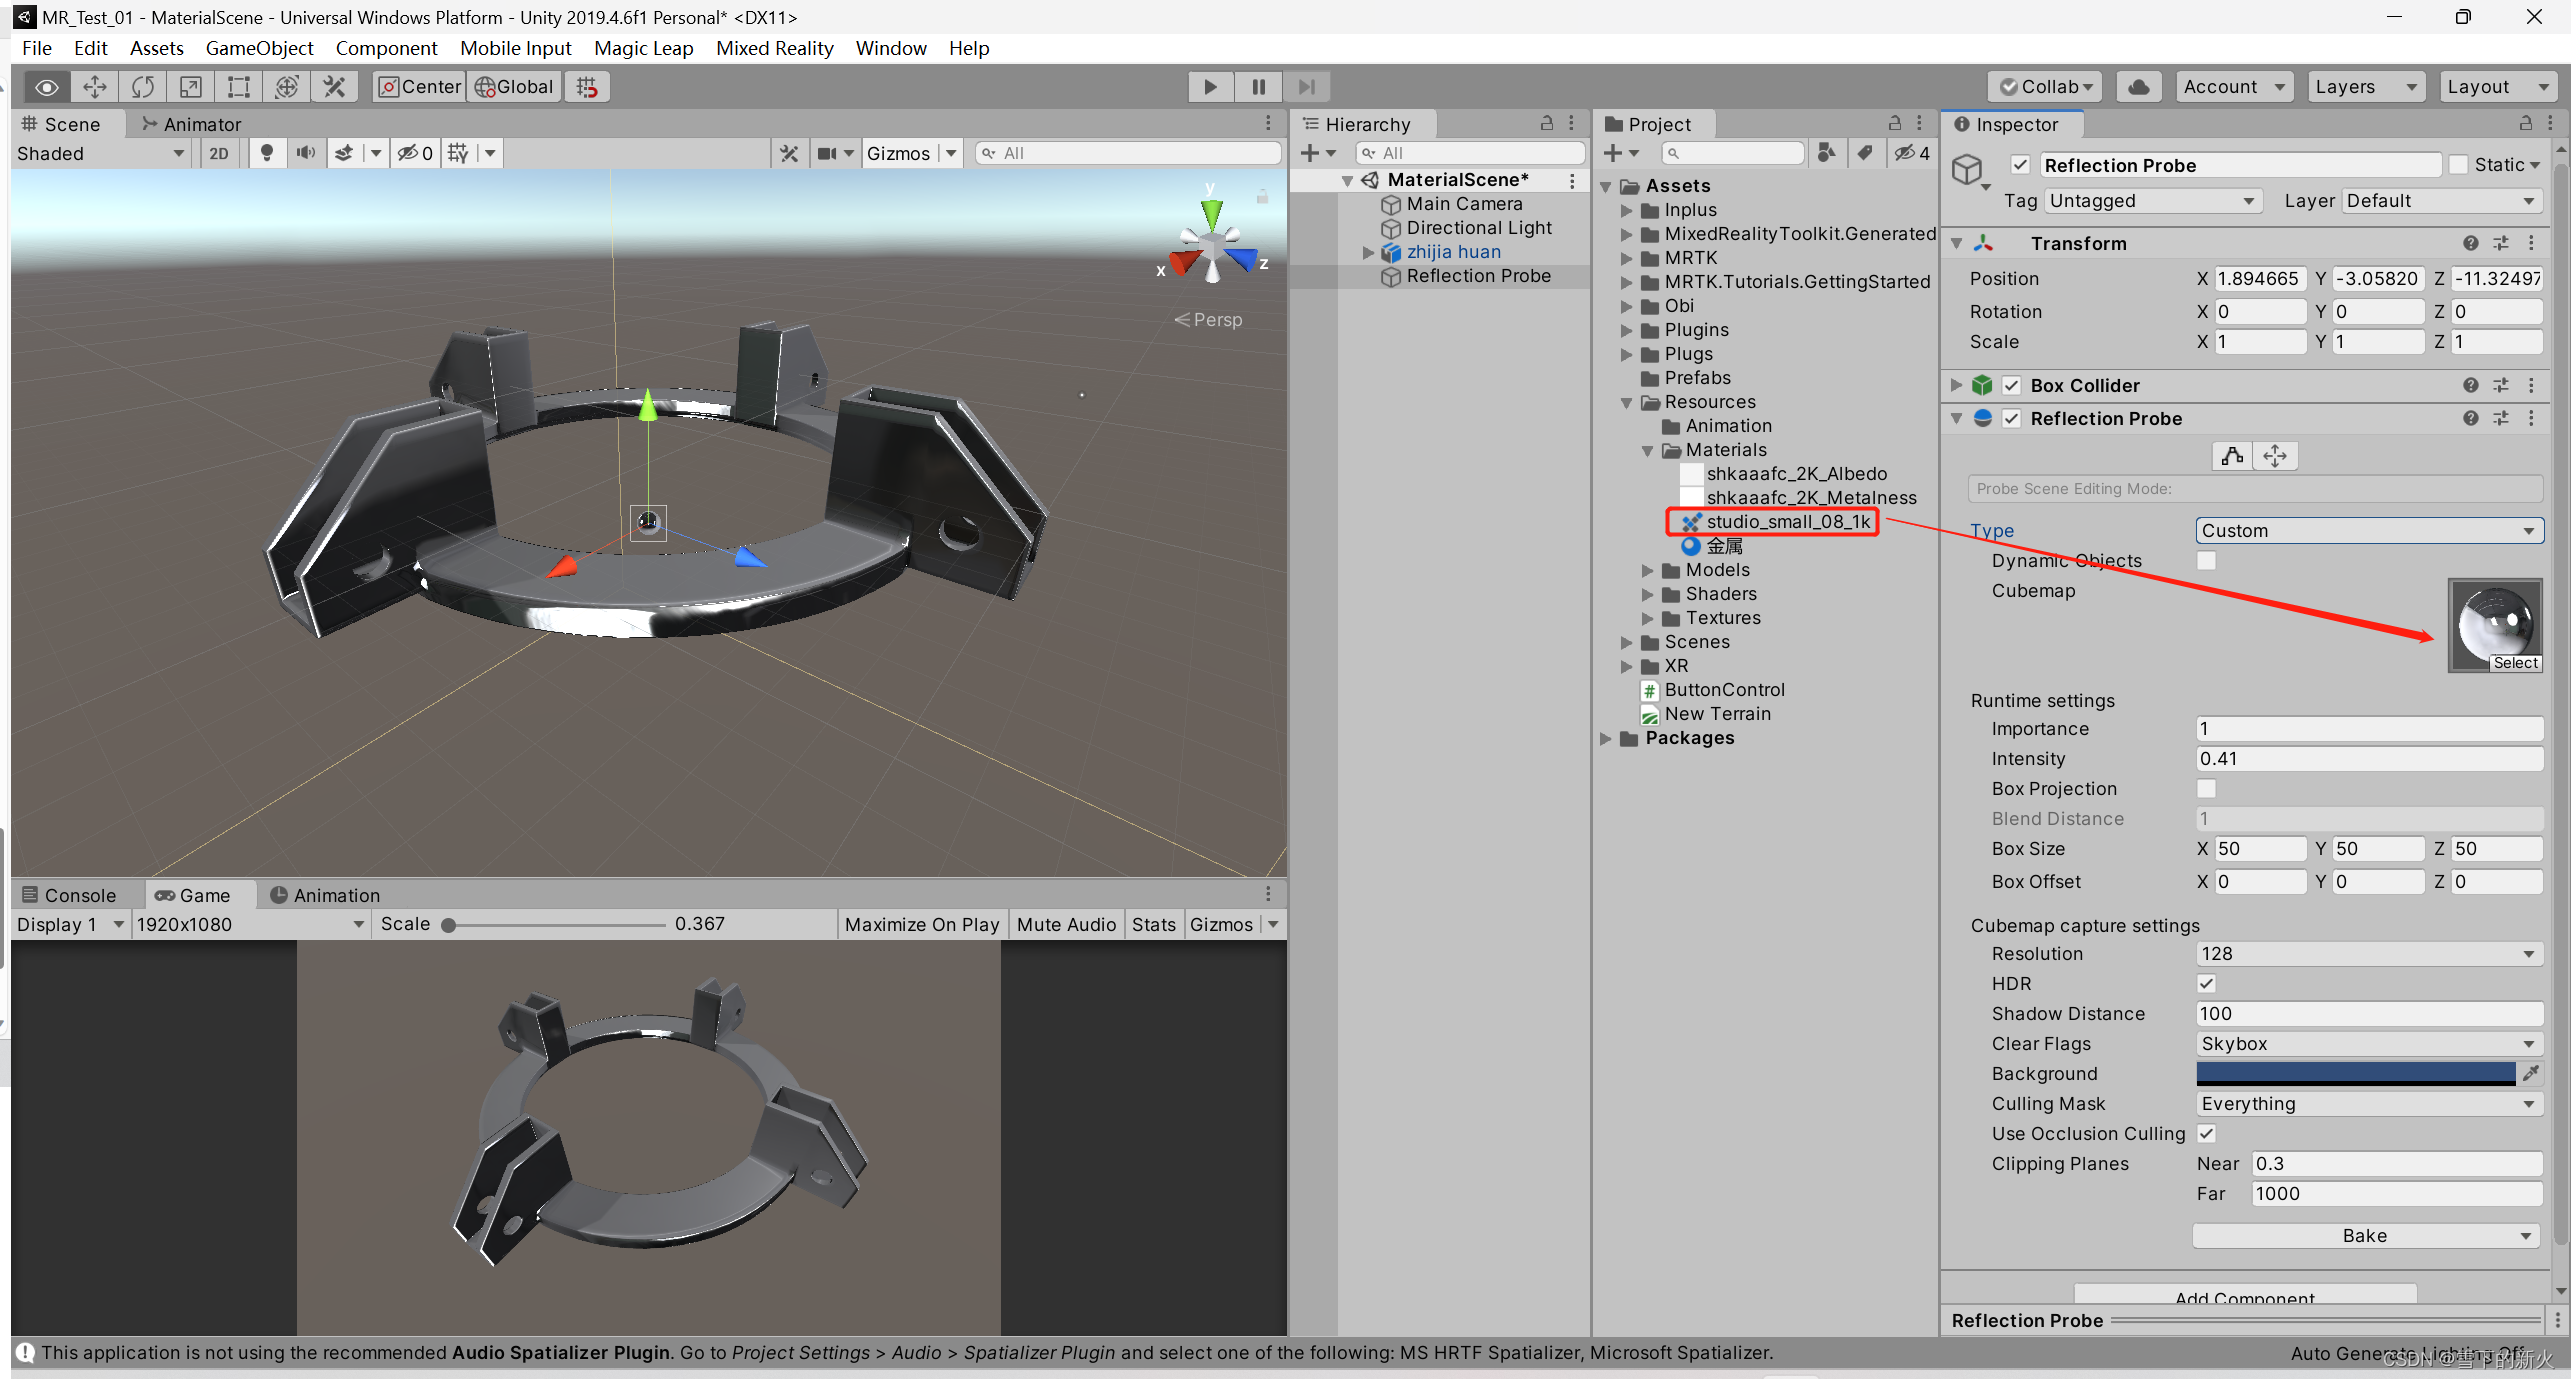Viewport: 2571px width, 1379px height.
Task: Open Reflection Probe component help icon
Action: coord(2471,418)
